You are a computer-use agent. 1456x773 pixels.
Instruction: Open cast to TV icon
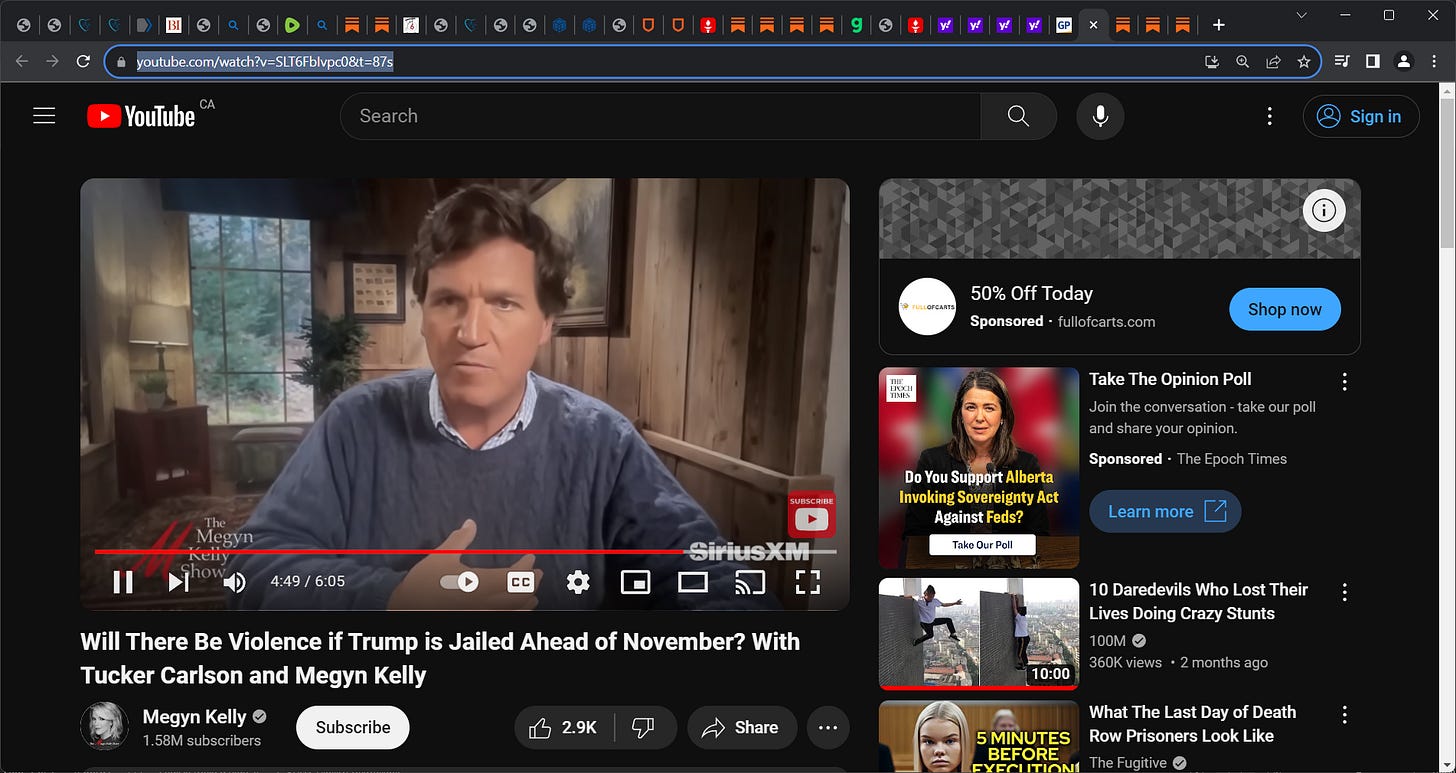pos(750,582)
